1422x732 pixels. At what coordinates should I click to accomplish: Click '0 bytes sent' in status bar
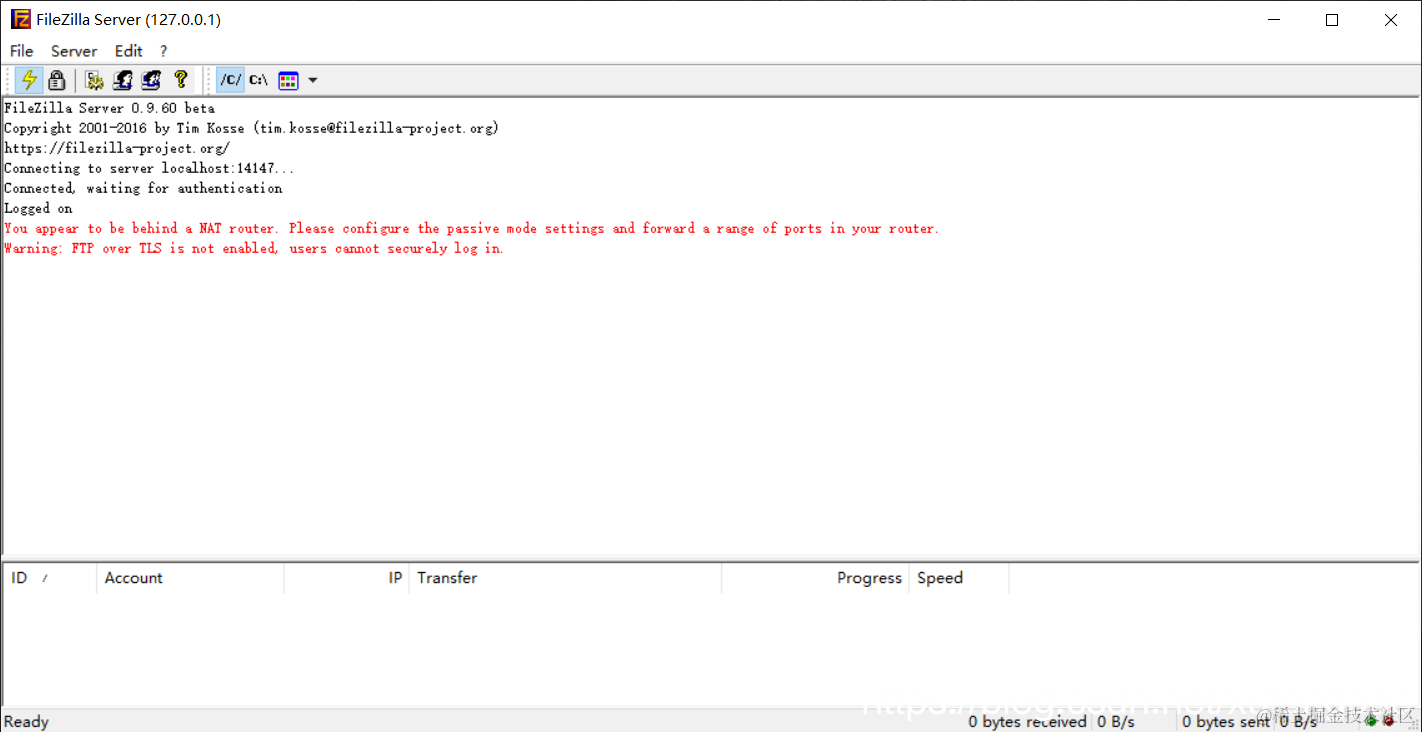(x=1225, y=721)
